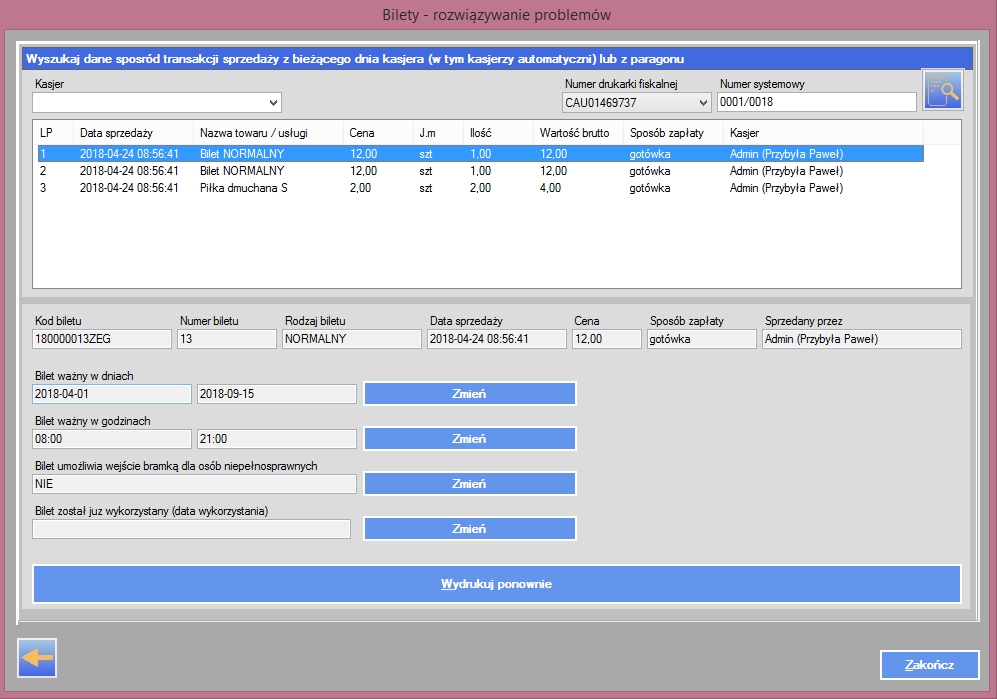Click the Numer systemowy input field
This screenshot has height=699, width=997.
tap(816, 102)
